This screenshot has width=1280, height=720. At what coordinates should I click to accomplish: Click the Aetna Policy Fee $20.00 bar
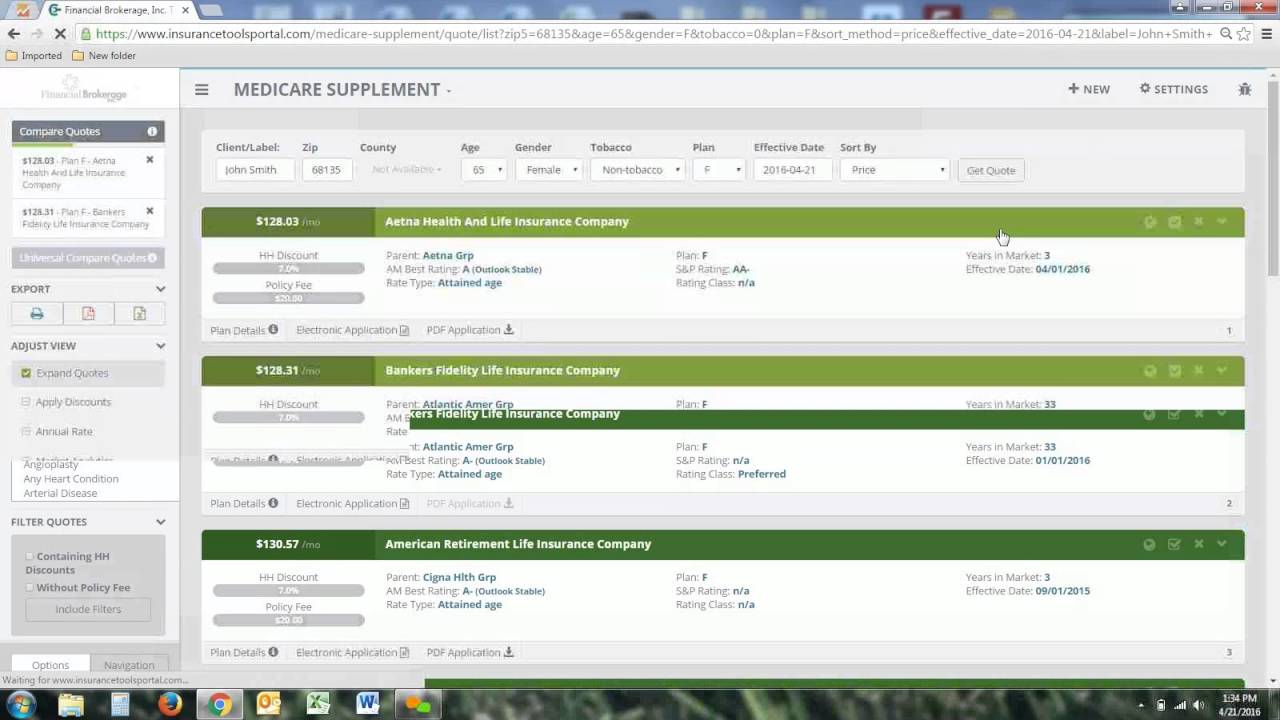tap(288, 298)
